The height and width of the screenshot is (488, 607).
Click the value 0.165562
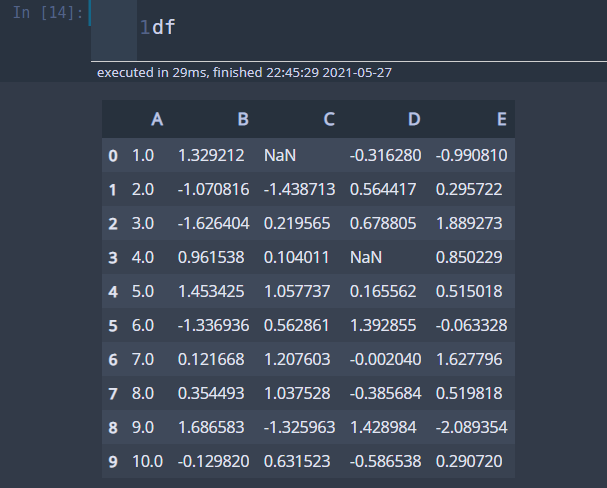pyautogui.click(x=383, y=292)
